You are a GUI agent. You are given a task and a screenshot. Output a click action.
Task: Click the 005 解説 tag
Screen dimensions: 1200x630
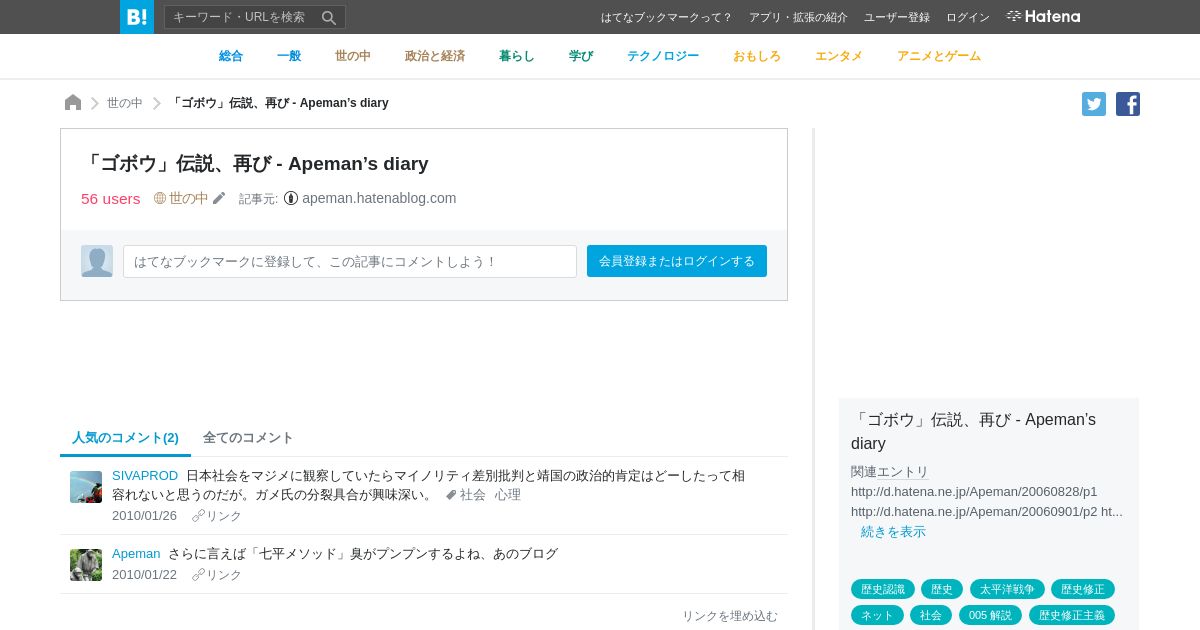990,615
